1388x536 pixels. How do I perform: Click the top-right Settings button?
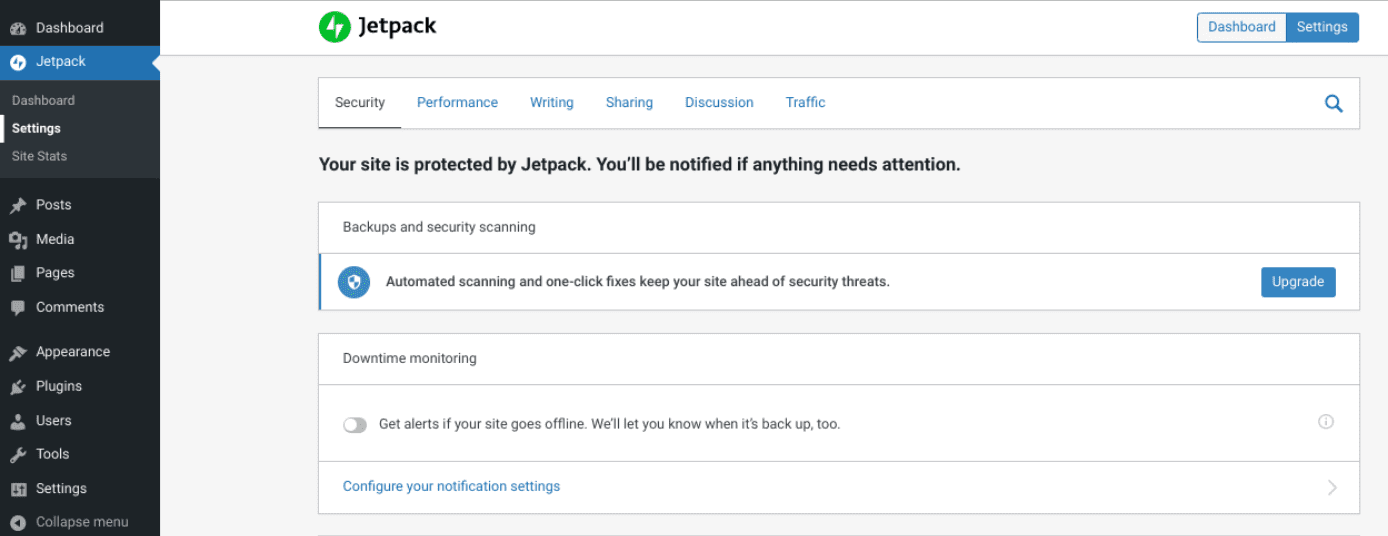(x=1322, y=27)
